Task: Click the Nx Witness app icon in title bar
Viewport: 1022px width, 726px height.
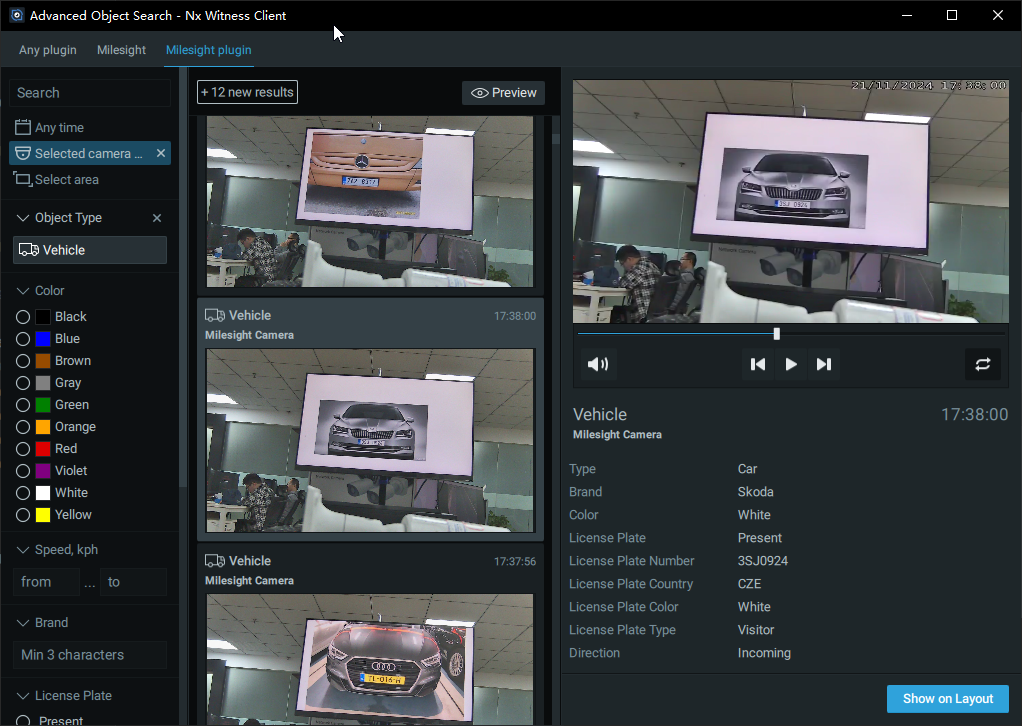Action: tap(16, 15)
